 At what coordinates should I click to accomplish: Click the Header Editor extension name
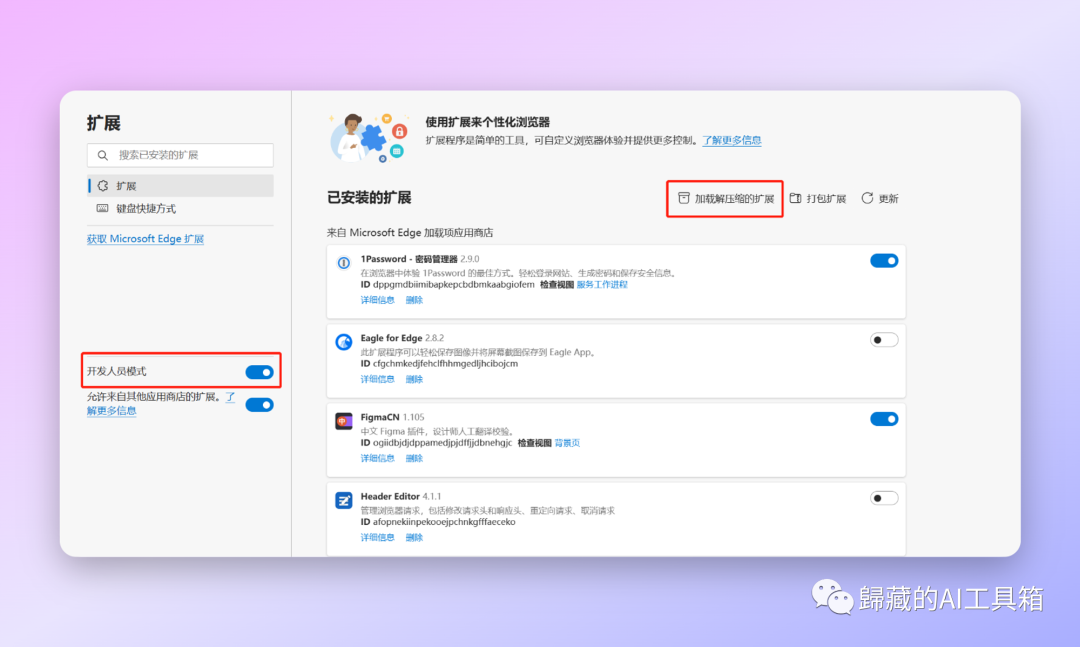click(x=390, y=497)
